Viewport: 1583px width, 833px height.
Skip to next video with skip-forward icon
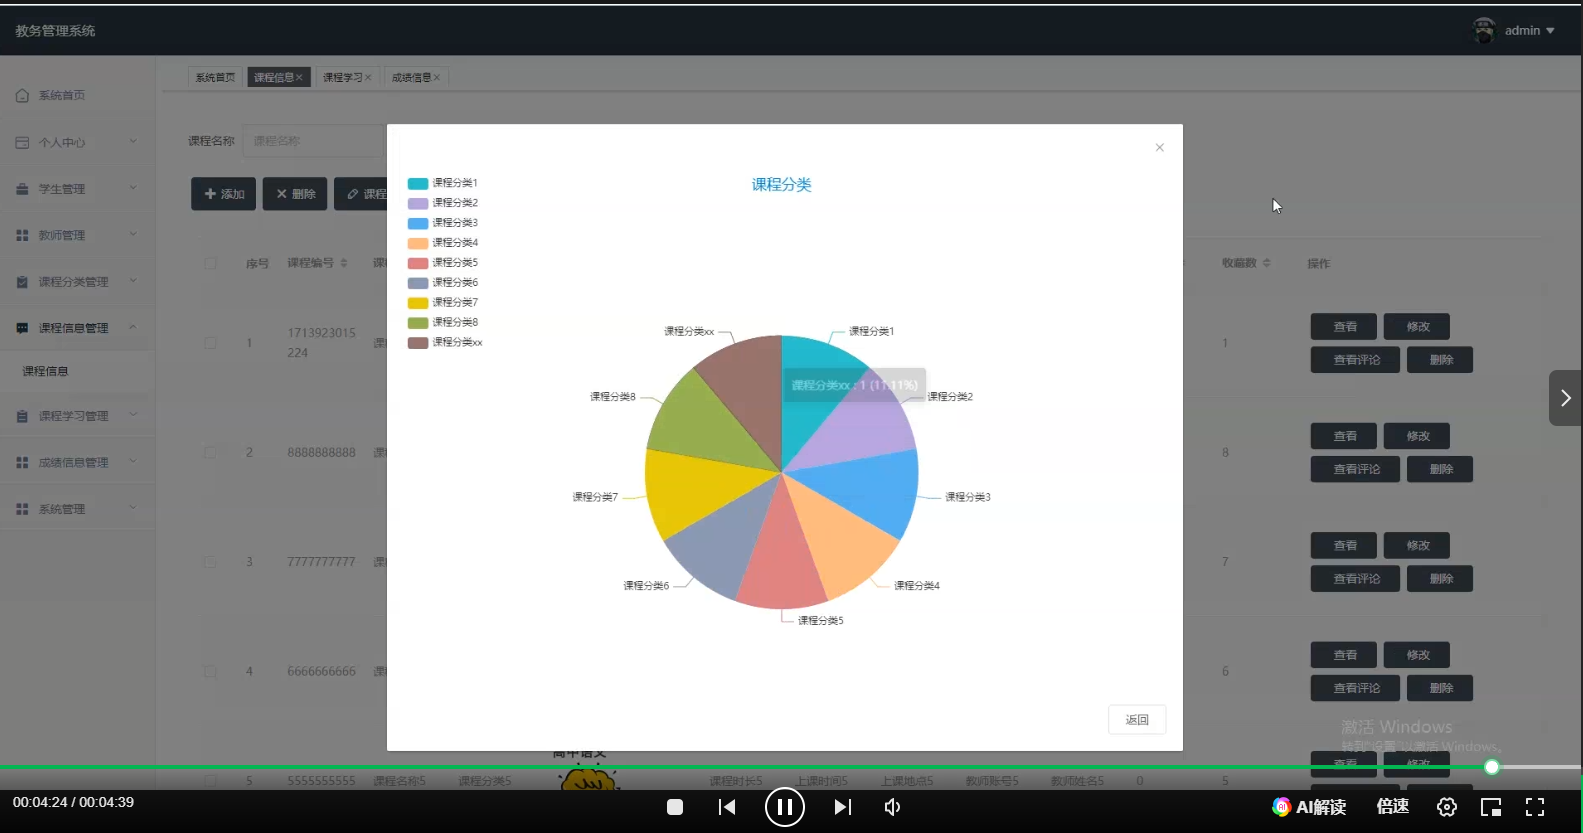[x=843, y=807]
